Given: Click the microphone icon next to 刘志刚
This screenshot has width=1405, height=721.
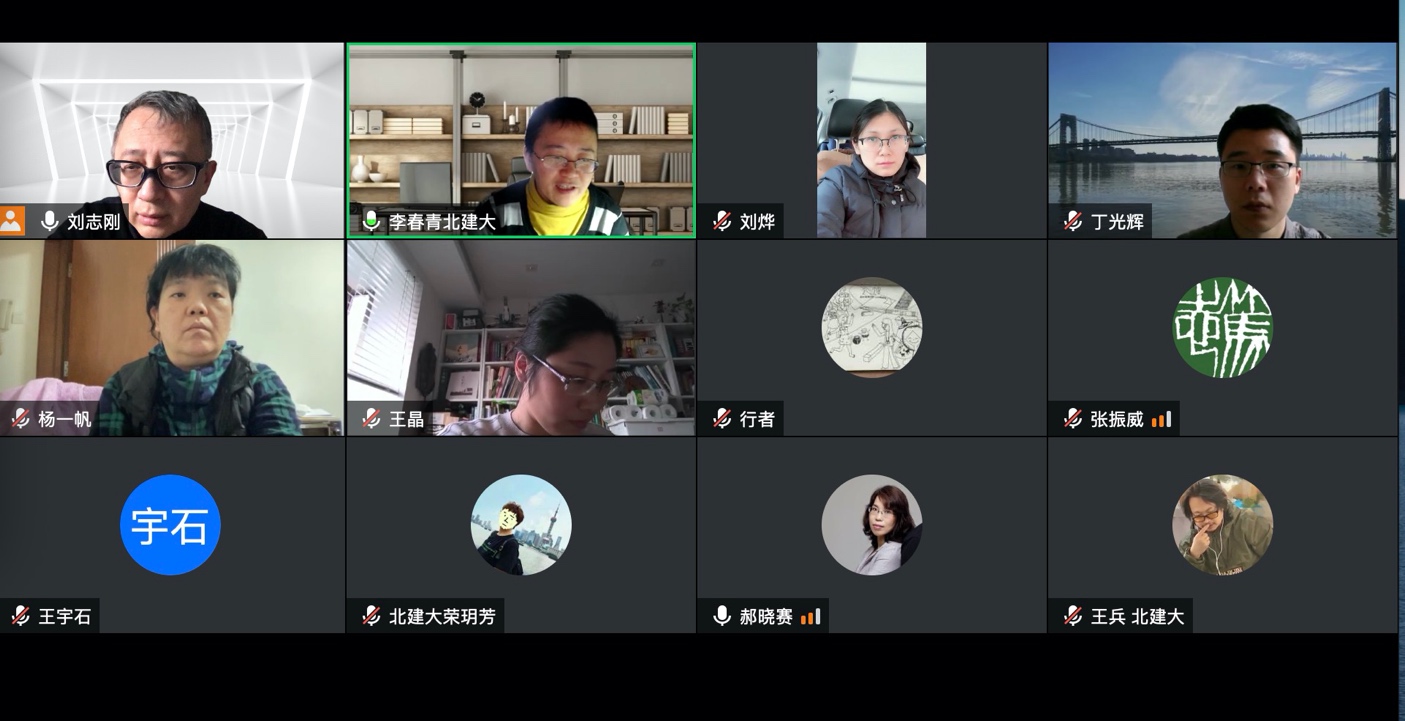Looking at the screenshot, I should pyautogui.click(x=49, y=221).
